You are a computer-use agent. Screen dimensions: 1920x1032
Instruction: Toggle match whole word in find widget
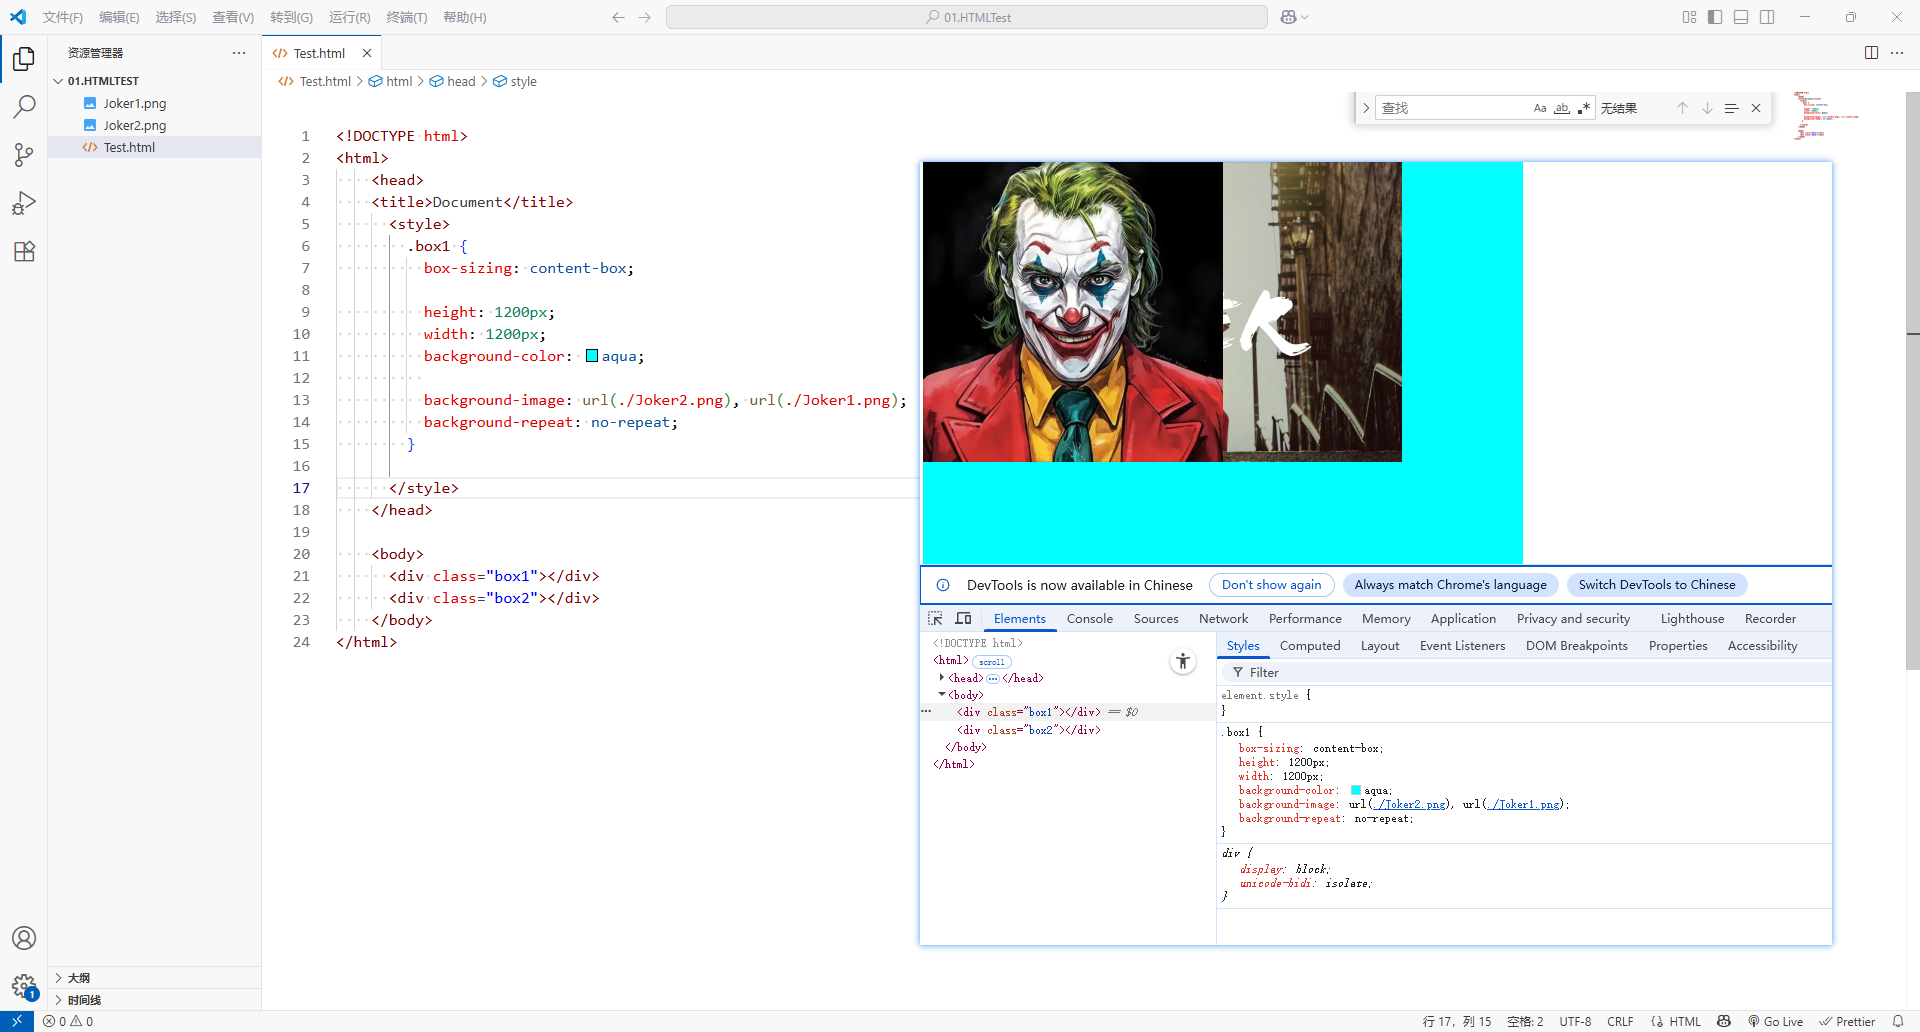pos(1562,108)
